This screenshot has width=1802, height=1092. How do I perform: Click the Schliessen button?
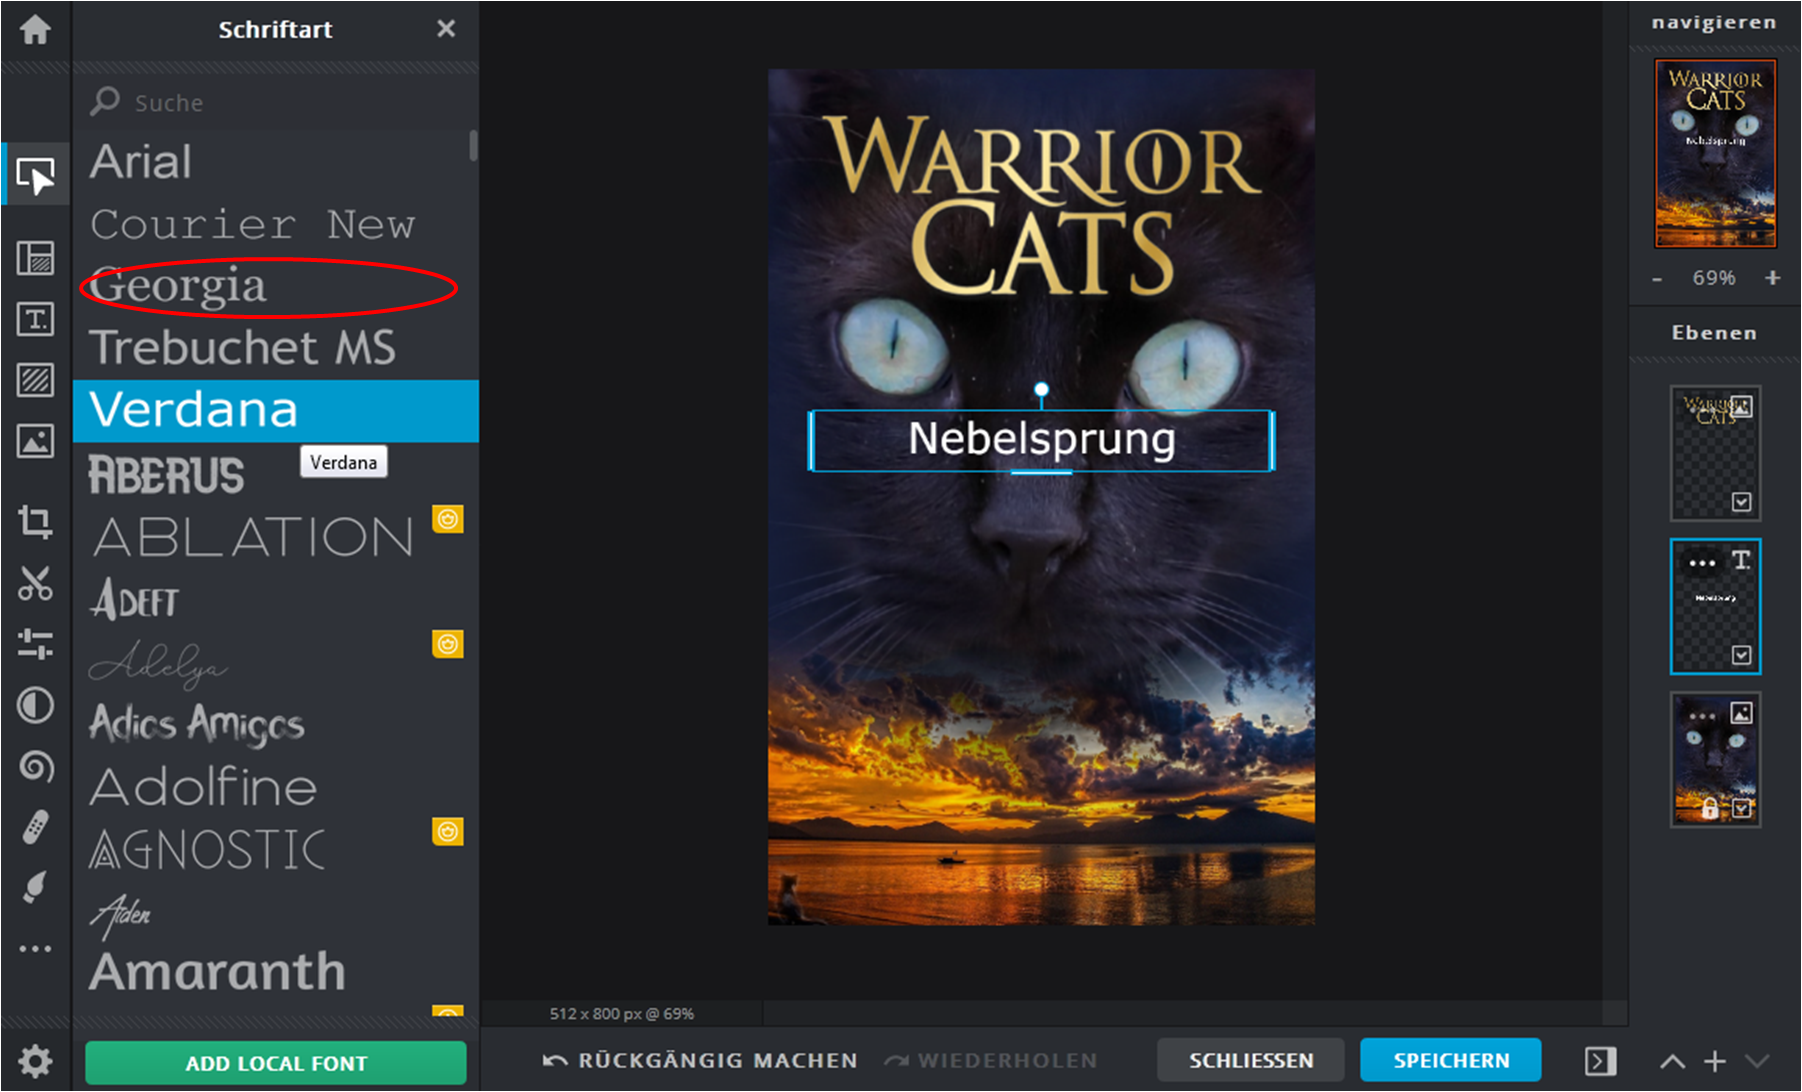tap(1251, 1060)
